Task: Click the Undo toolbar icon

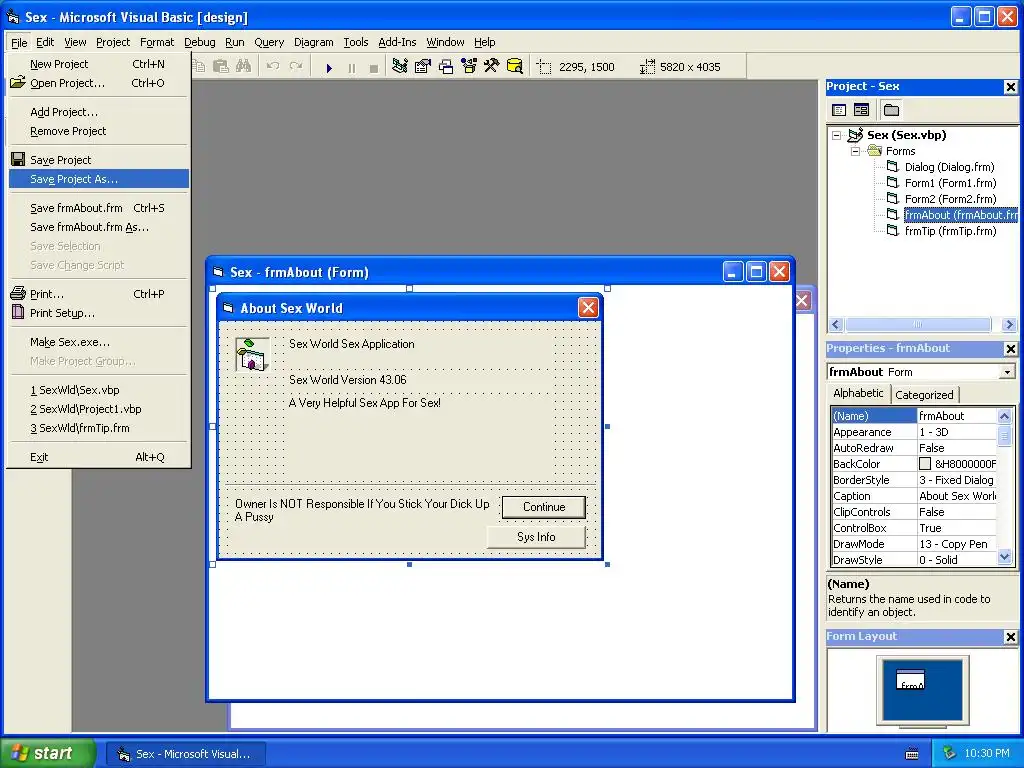Action: [x=273, y=67]
